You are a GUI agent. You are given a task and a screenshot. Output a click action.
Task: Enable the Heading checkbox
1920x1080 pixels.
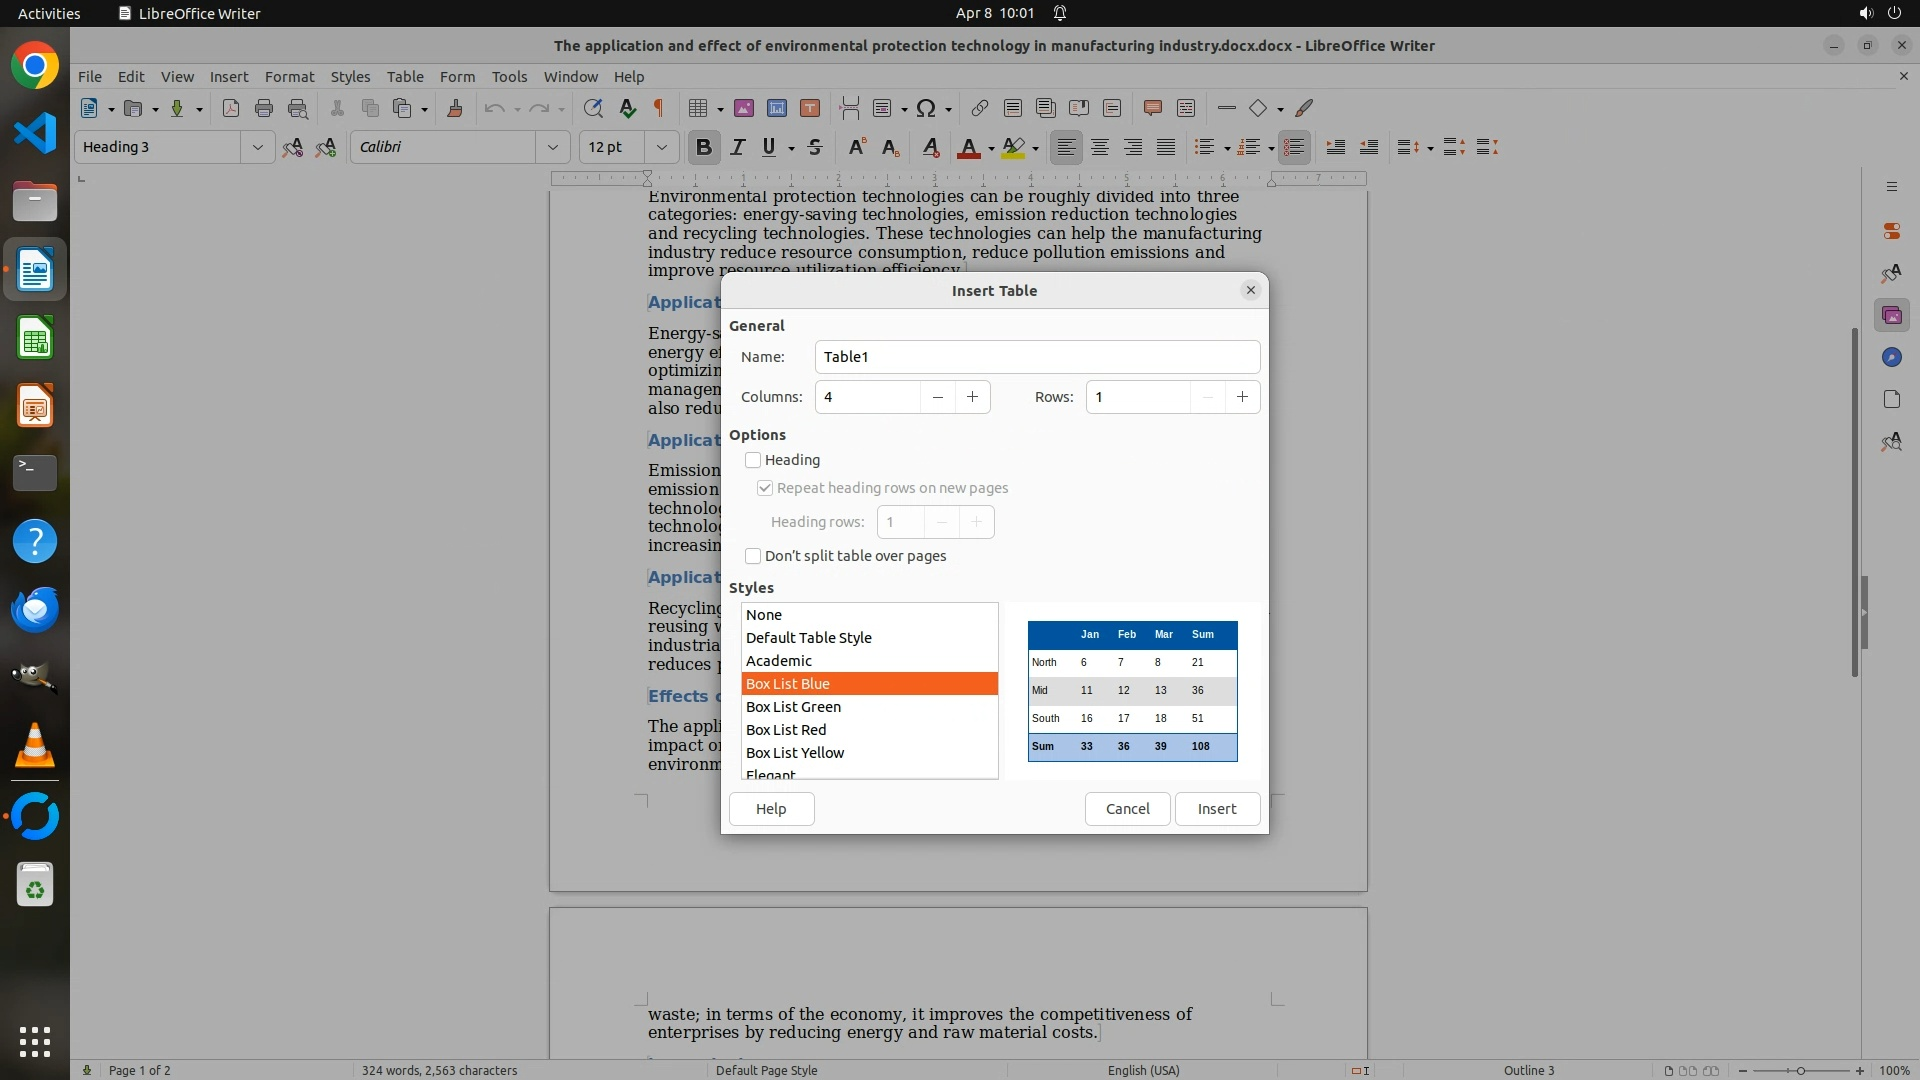(753, 460)
